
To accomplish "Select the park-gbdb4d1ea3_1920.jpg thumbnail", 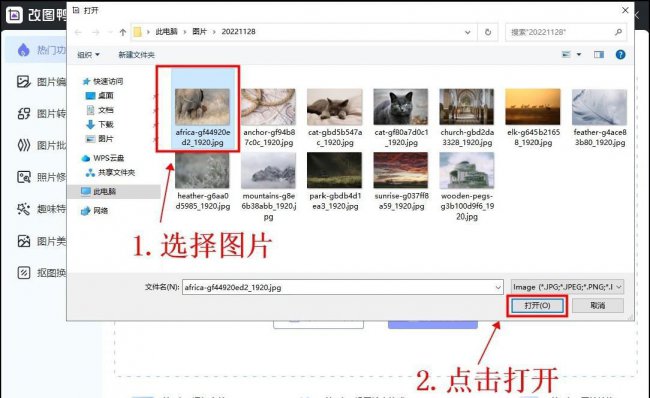I will pyautogui.click(x=335, y=170).
